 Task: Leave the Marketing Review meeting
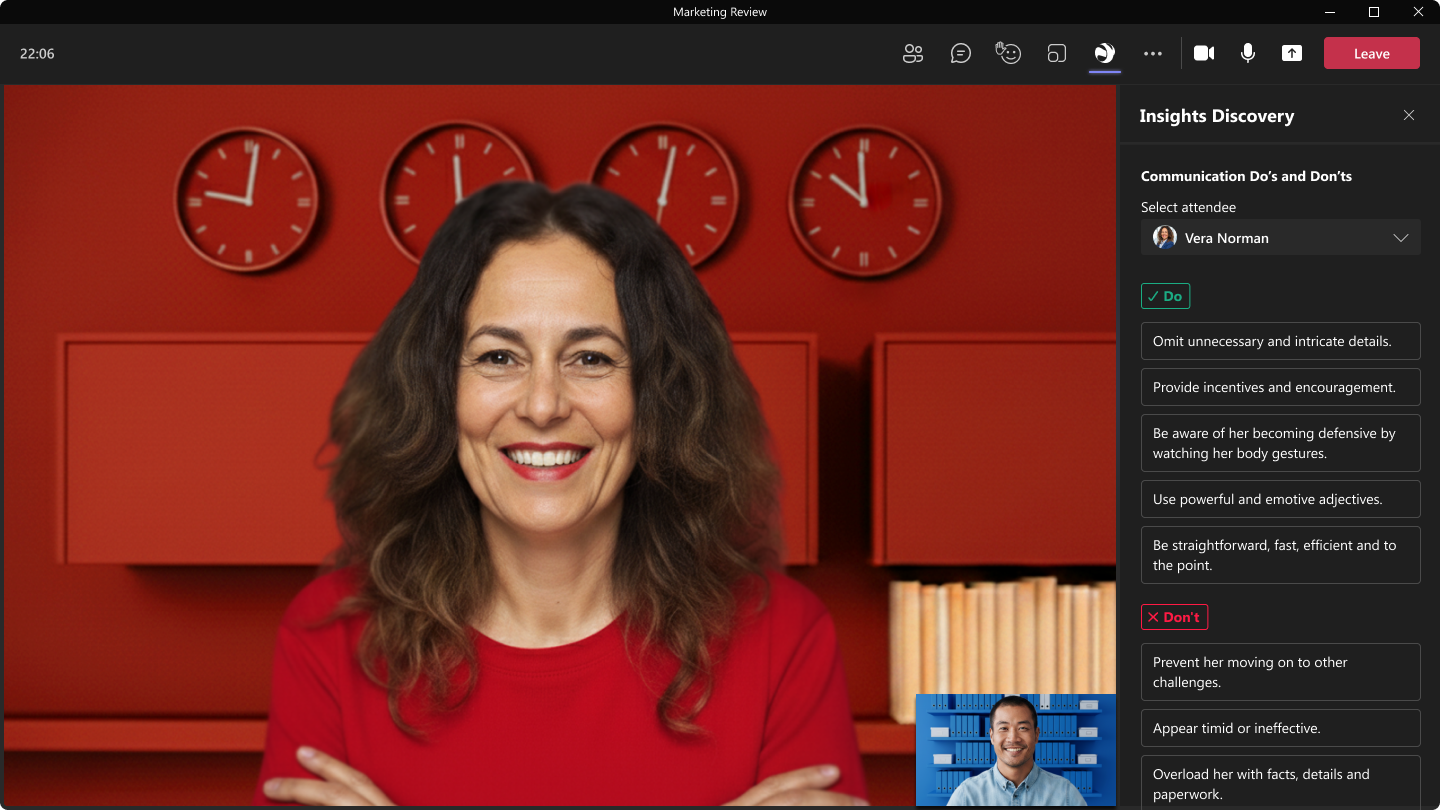(1371, 54)
